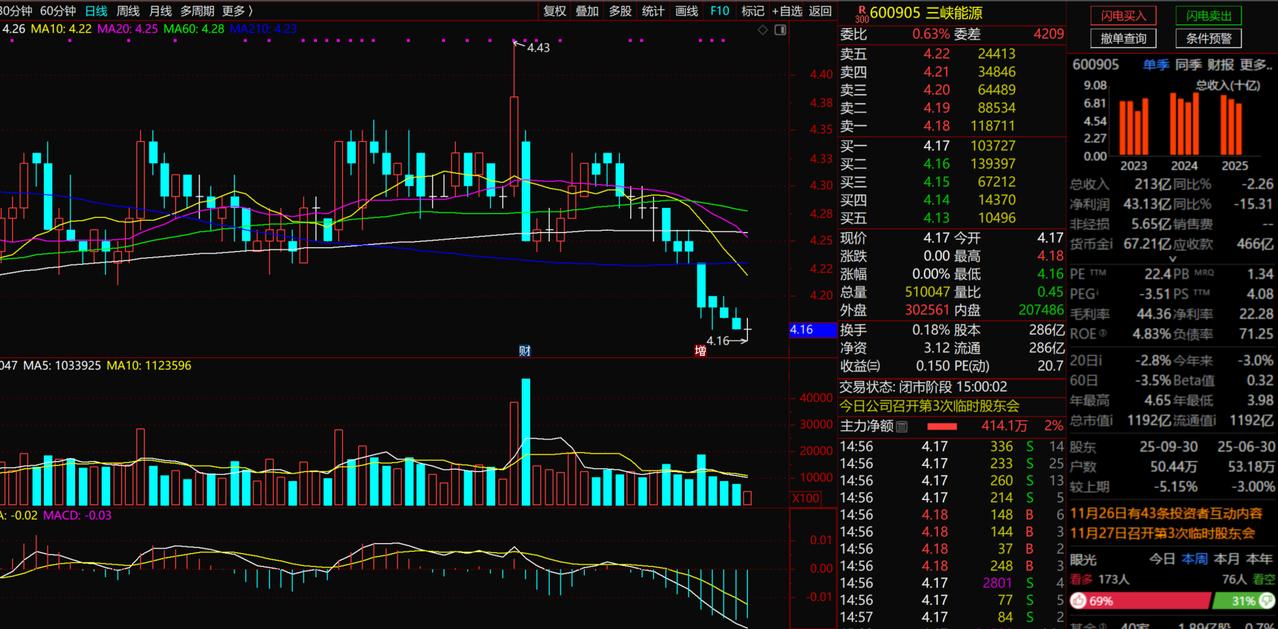Click the X100 unit label on the volume panel
Image resolution: width=1278 pixels, height=629 pixels.
(x=805, y=498)
